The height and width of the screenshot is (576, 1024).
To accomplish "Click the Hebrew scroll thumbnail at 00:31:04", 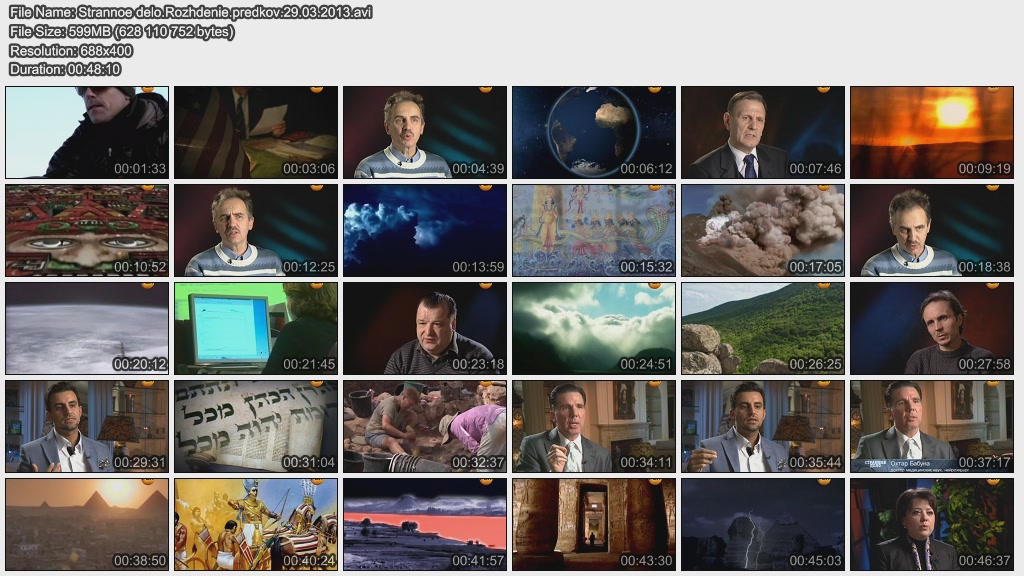I will click(256, 426).
